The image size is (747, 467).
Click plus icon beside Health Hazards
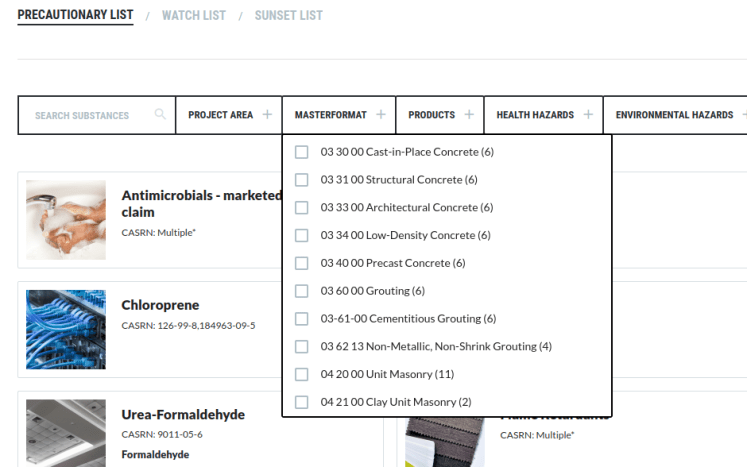pyautogui.click(x=588, y=115)
